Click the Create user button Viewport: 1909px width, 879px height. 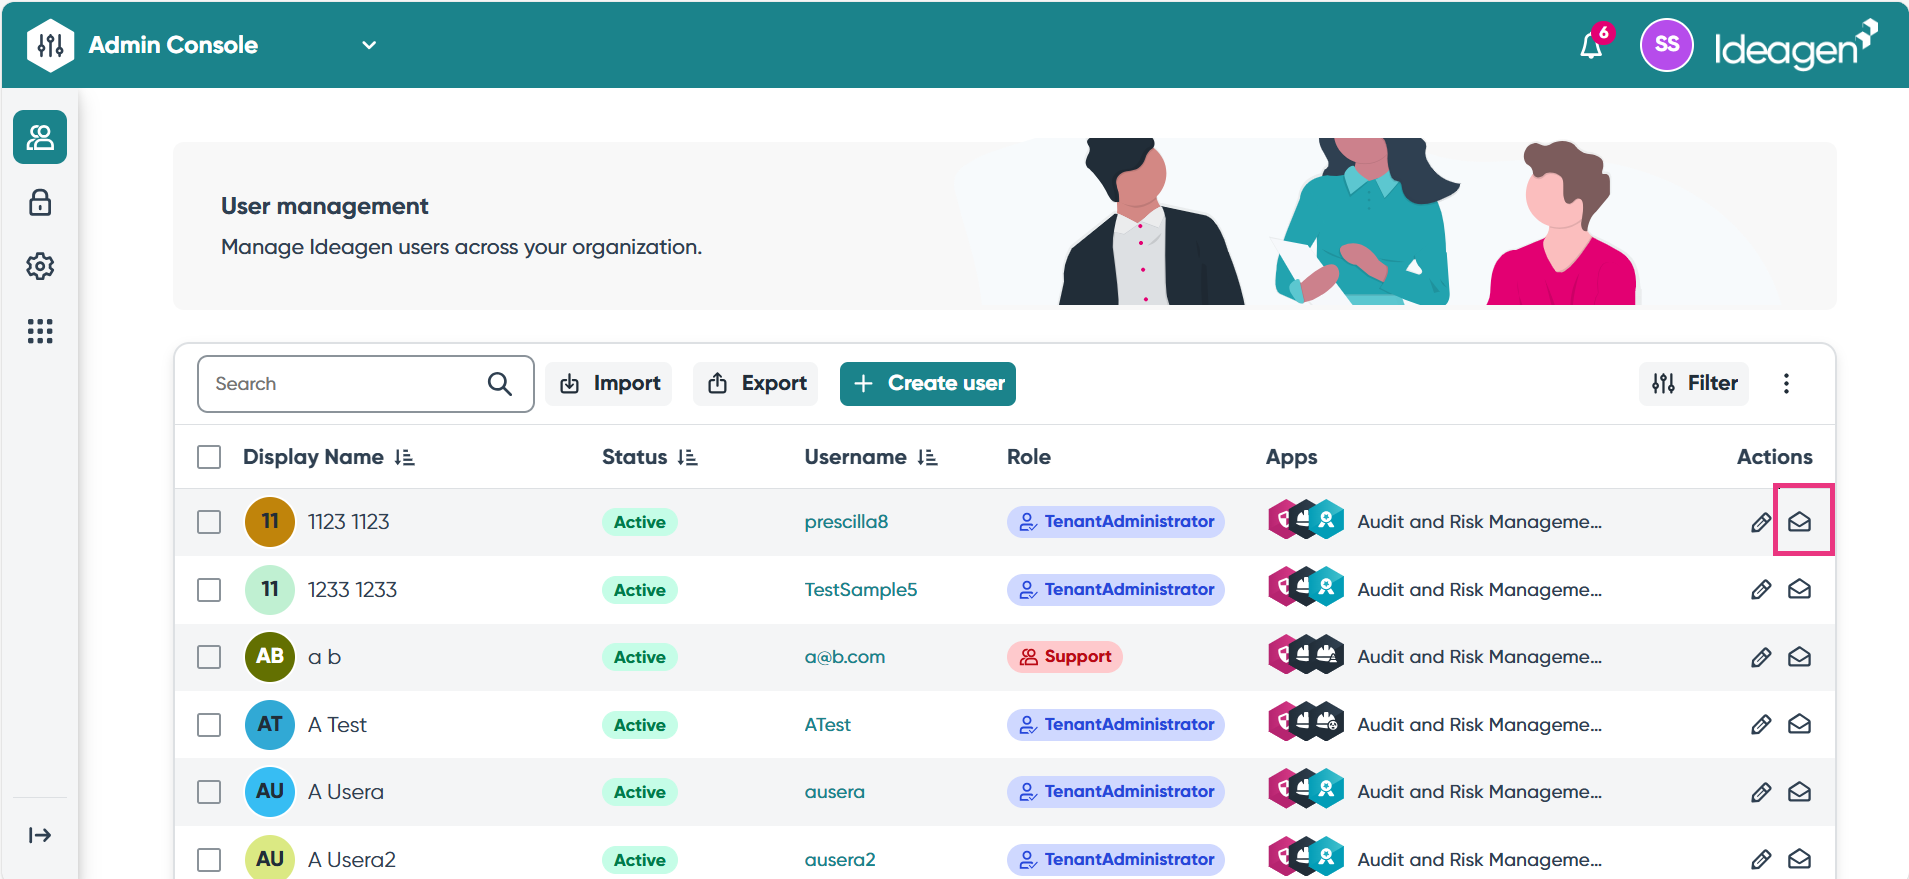[928, 384]
